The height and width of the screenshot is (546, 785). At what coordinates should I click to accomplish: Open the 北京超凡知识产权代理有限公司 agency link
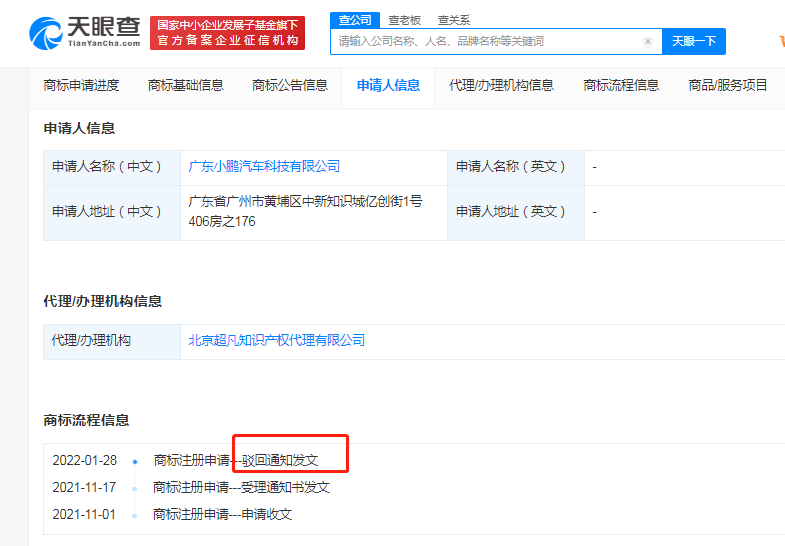276,341
